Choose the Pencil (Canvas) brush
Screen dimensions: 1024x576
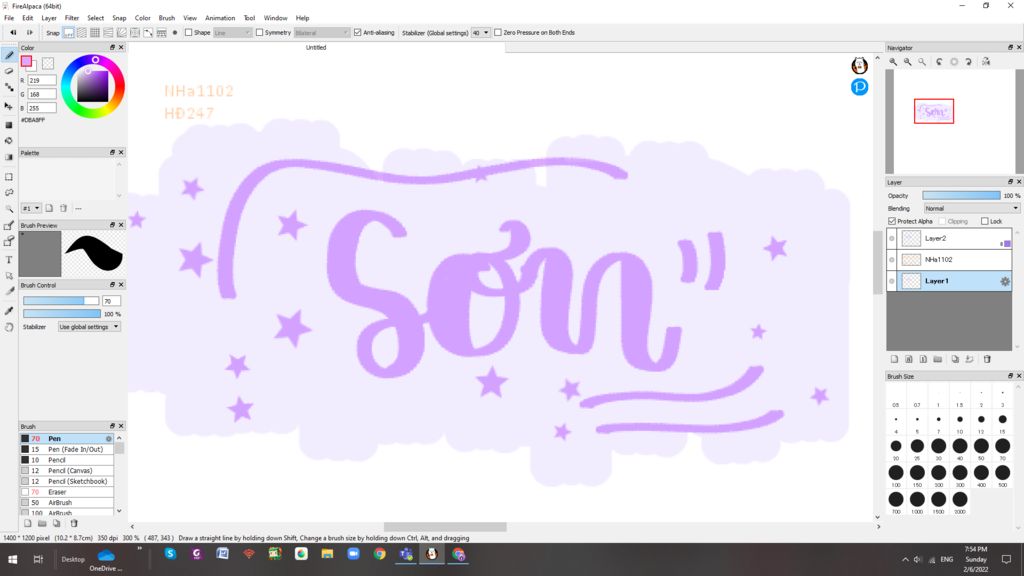pos(67,471)
